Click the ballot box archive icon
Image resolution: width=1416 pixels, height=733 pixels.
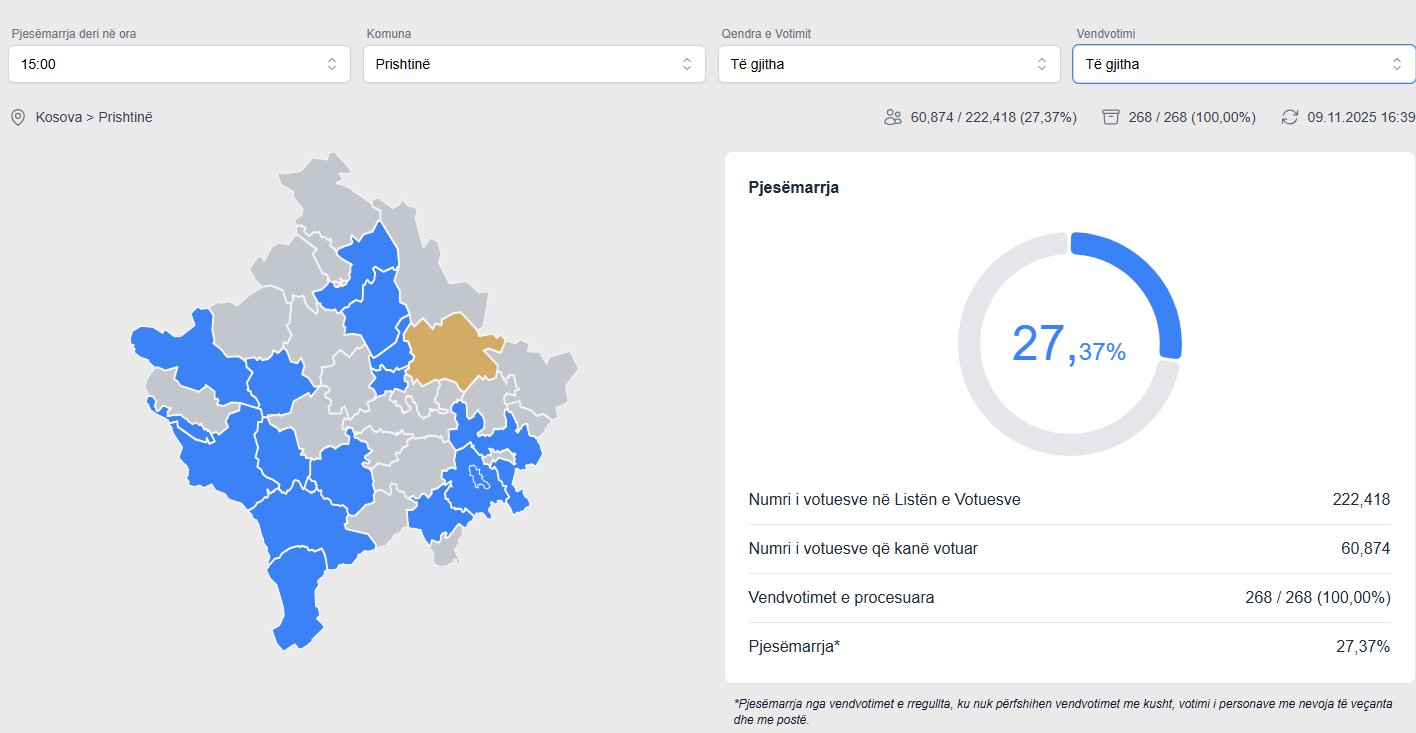click(x=1110, y=117)
